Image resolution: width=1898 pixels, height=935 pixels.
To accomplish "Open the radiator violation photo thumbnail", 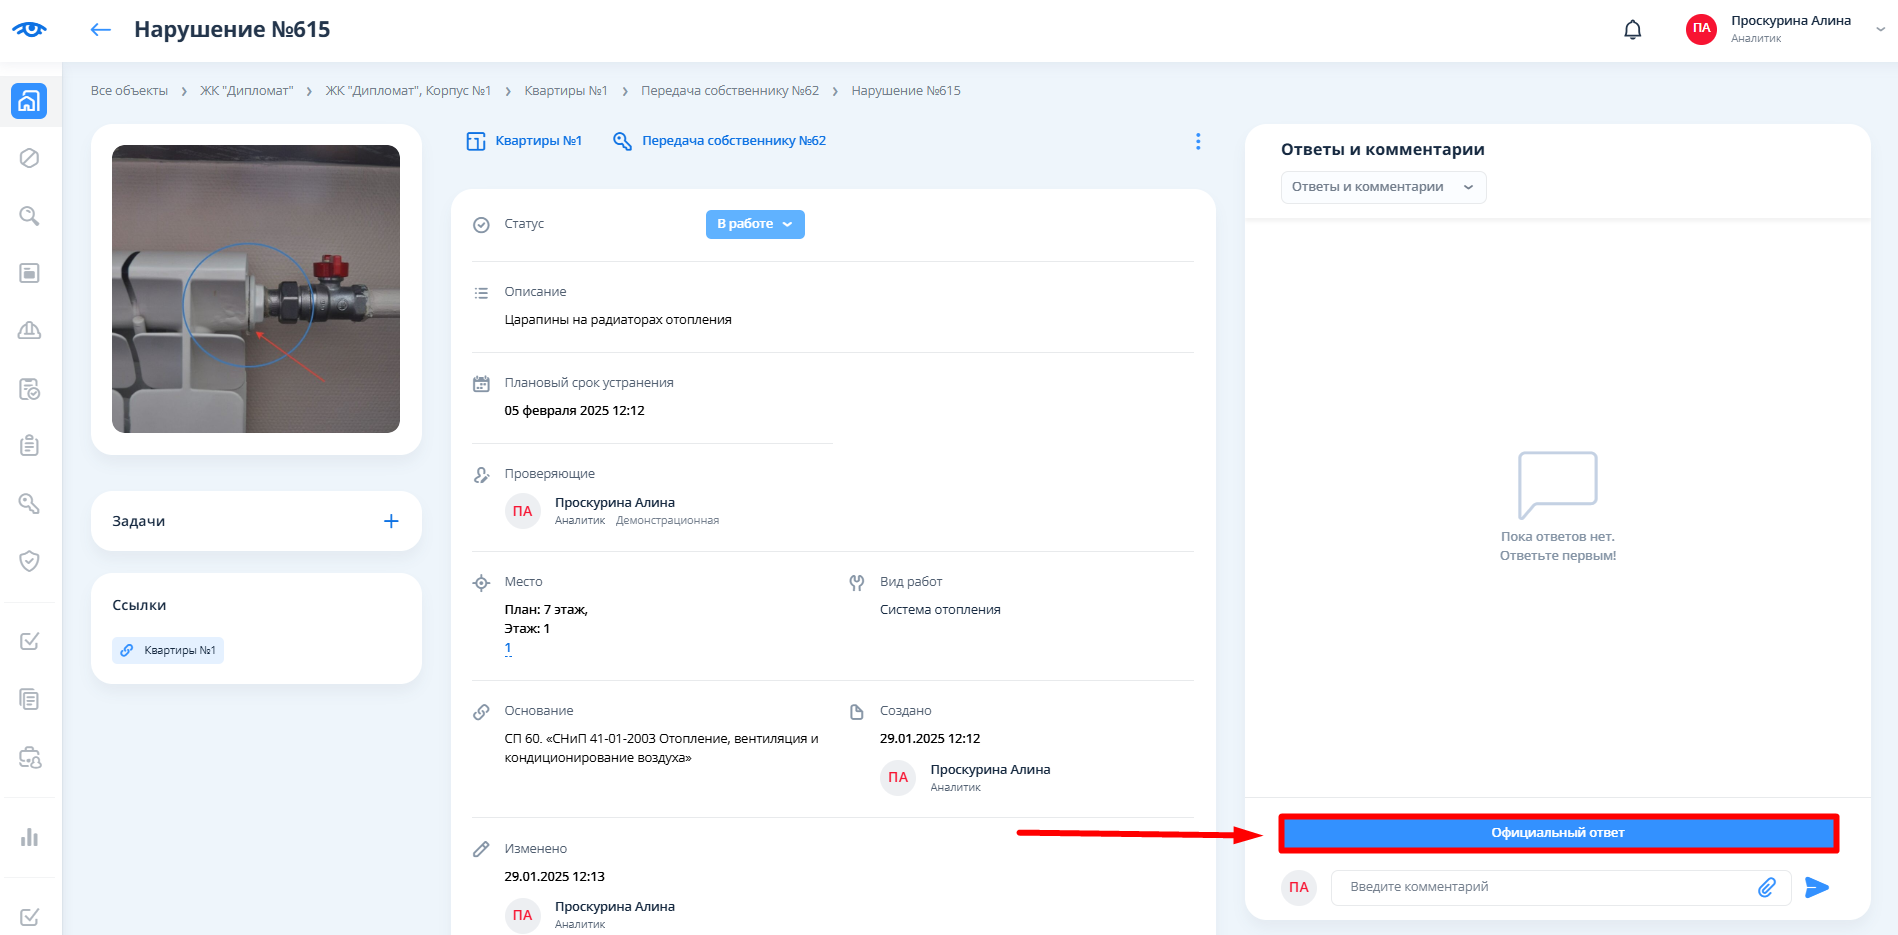I will 256,289.
